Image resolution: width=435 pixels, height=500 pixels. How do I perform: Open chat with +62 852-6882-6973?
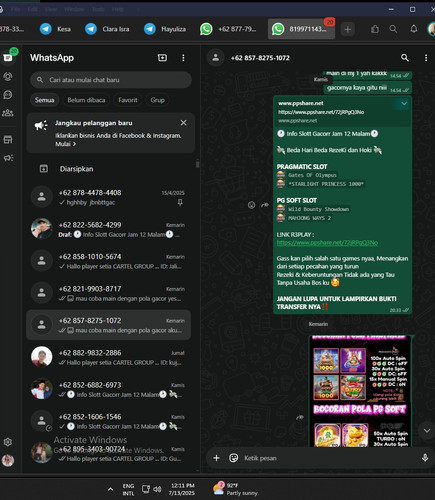click(x=109, y=389)
